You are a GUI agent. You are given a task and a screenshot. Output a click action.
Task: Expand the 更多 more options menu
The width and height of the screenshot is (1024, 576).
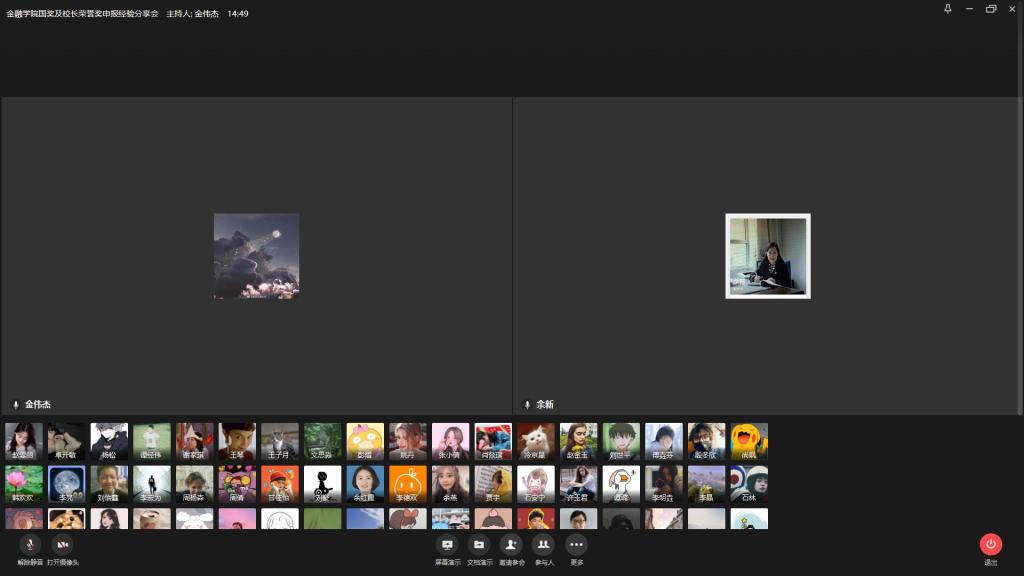[576, 545]
